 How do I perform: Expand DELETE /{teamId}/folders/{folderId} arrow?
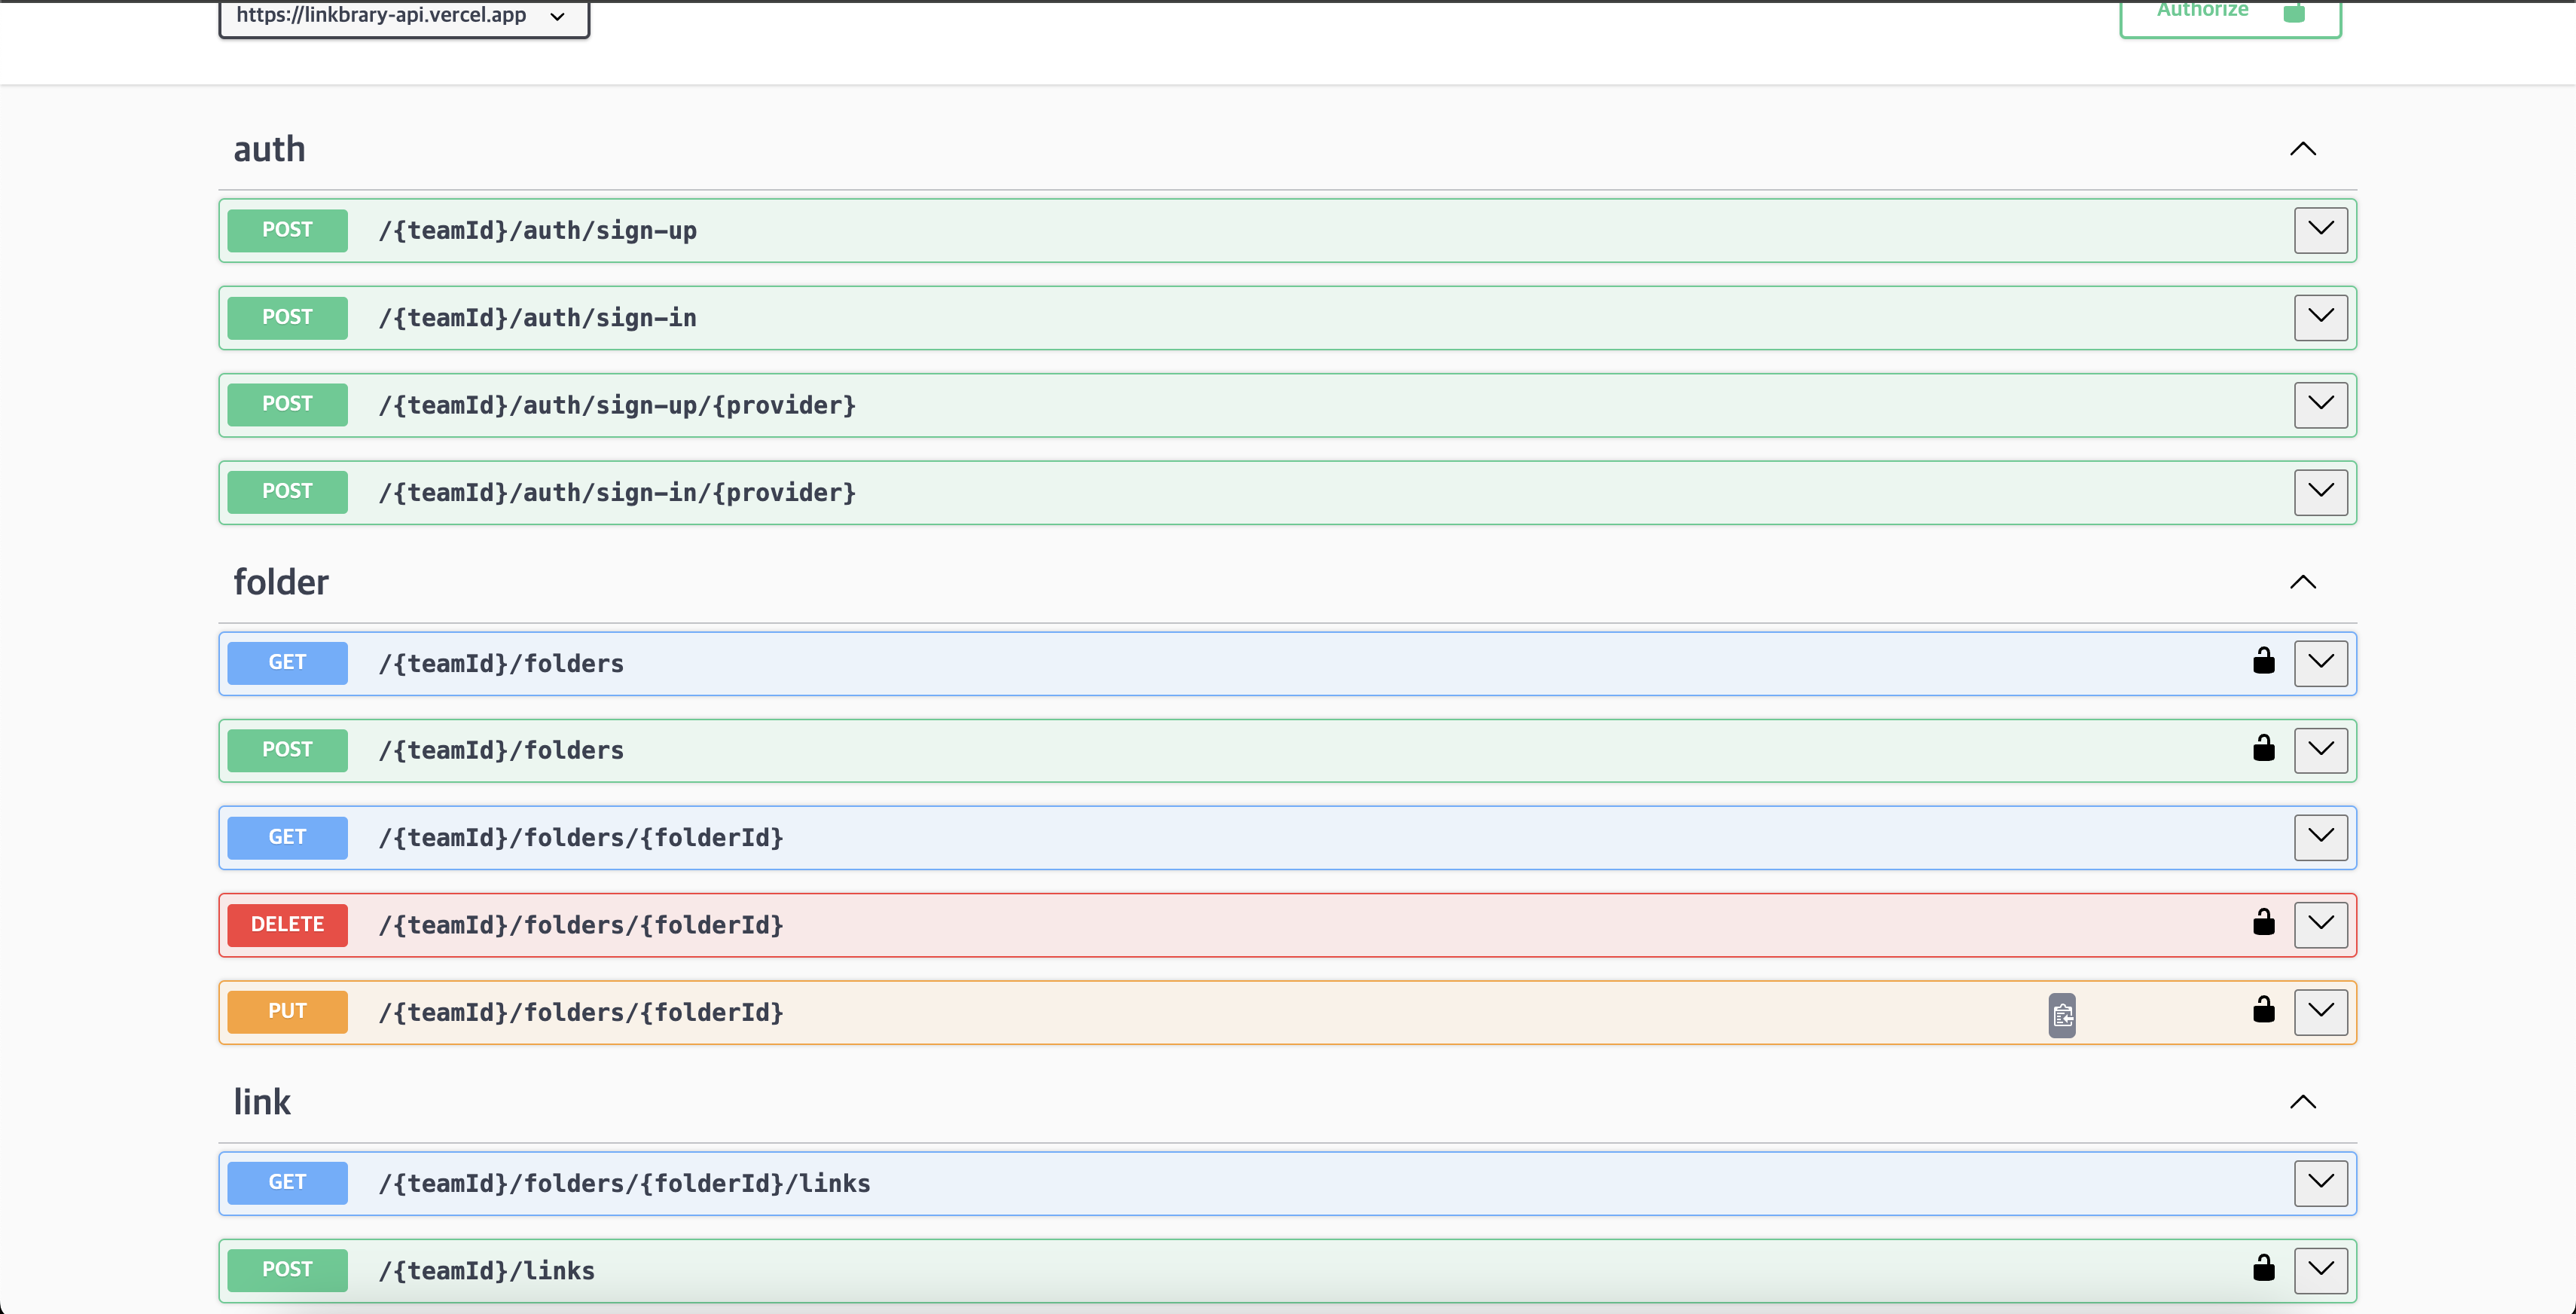coord(2321,925)
